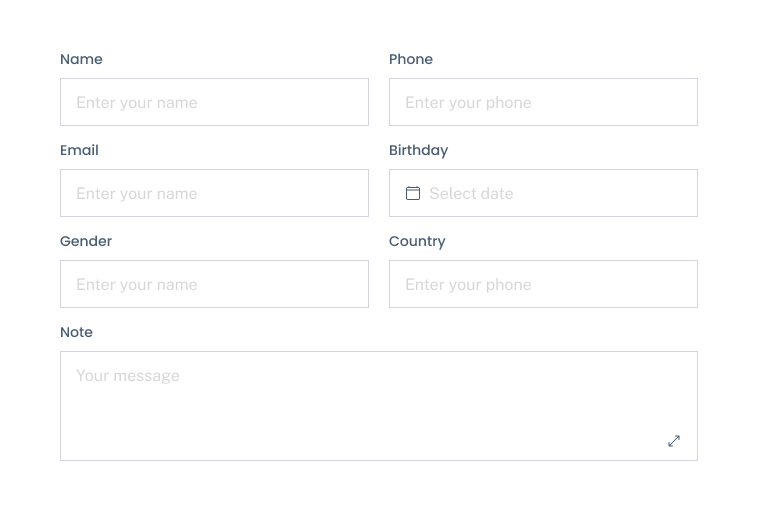
Task: Click the "Select date" placeholder text
Action: click(471, 193)
